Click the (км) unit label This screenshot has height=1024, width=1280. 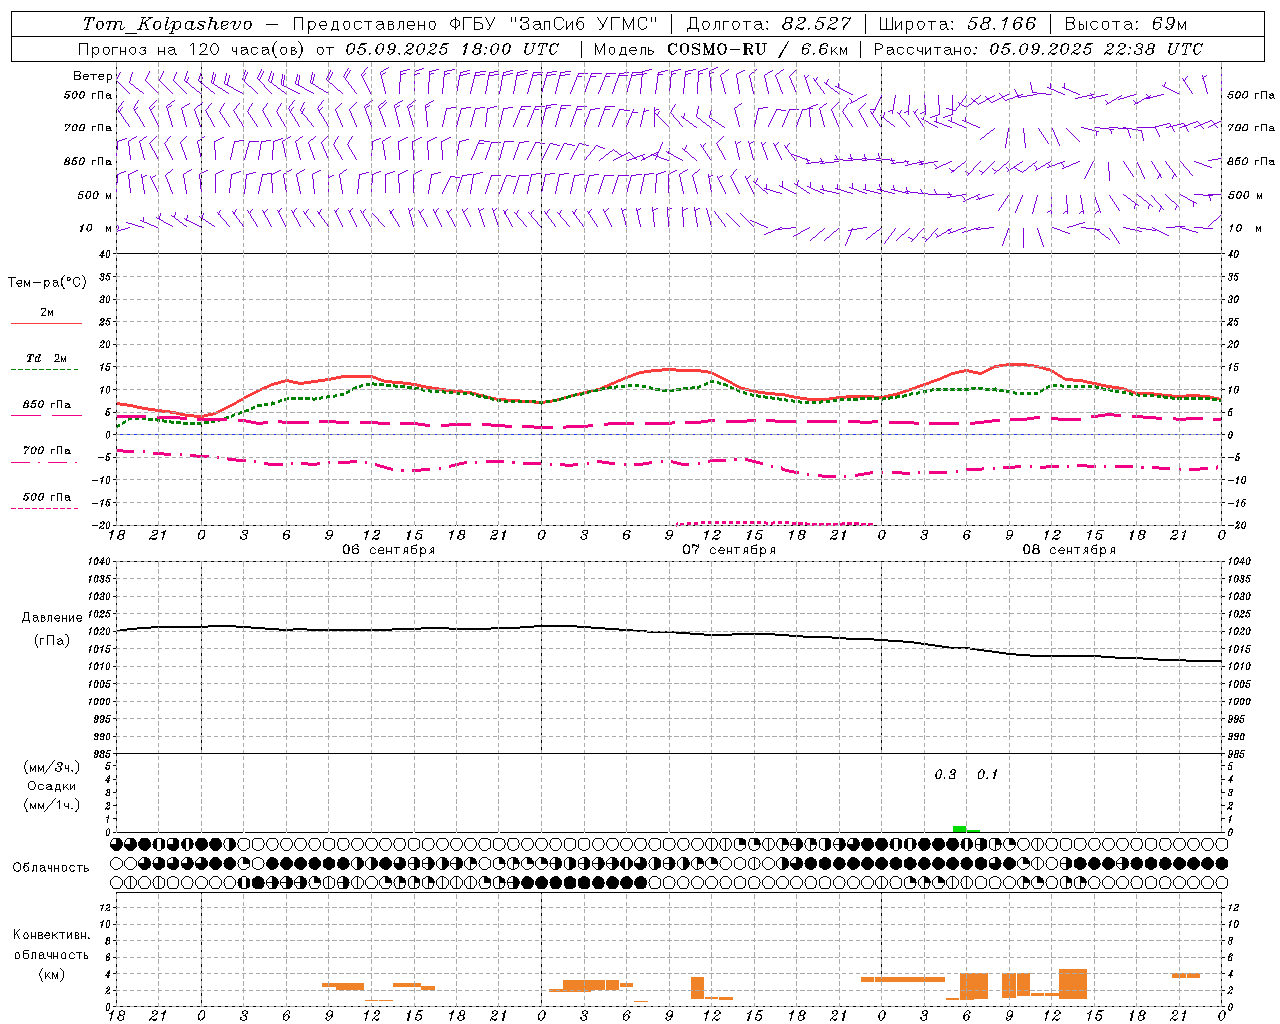(52, 974)
